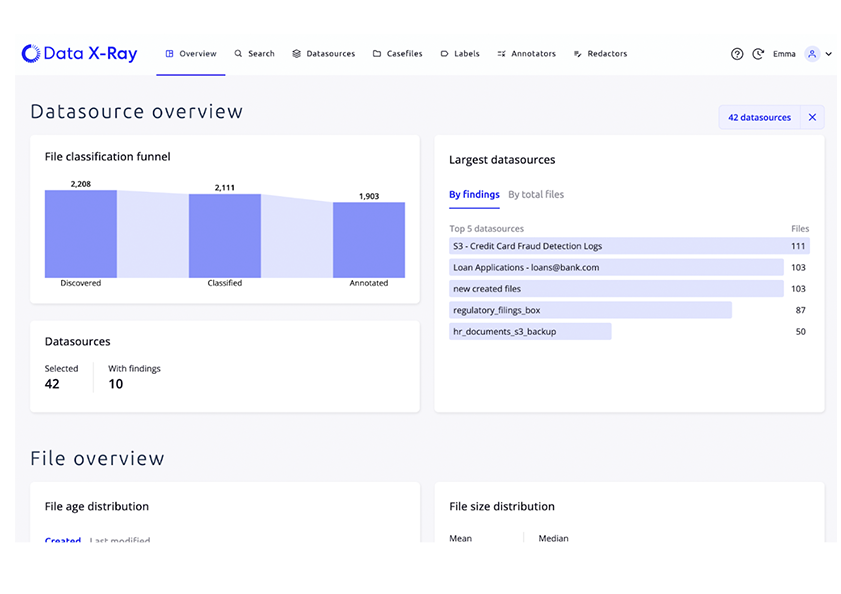Click the Overview grid icon
The image size is (841, 594).
tap(169, 54)
